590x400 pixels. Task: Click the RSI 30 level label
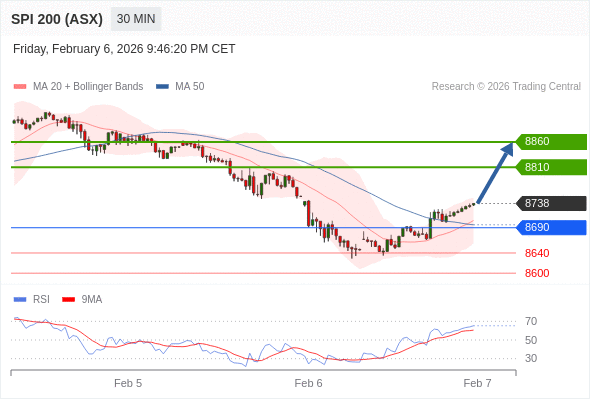[x=531, y=358]
